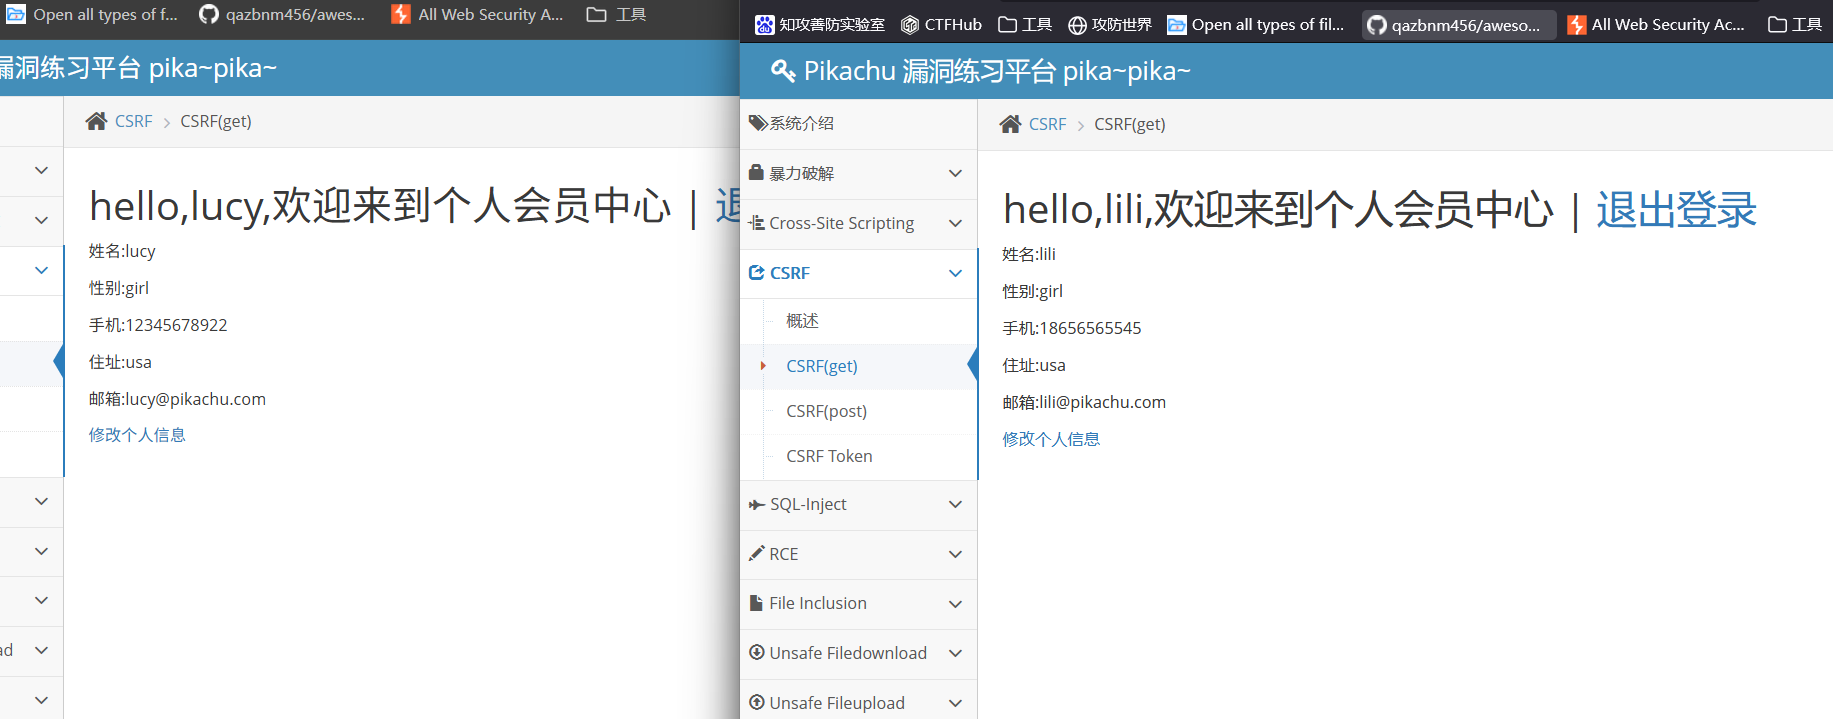Click the hello,lili welcome heading
1833x719 pixels.
click(1278, 210)
